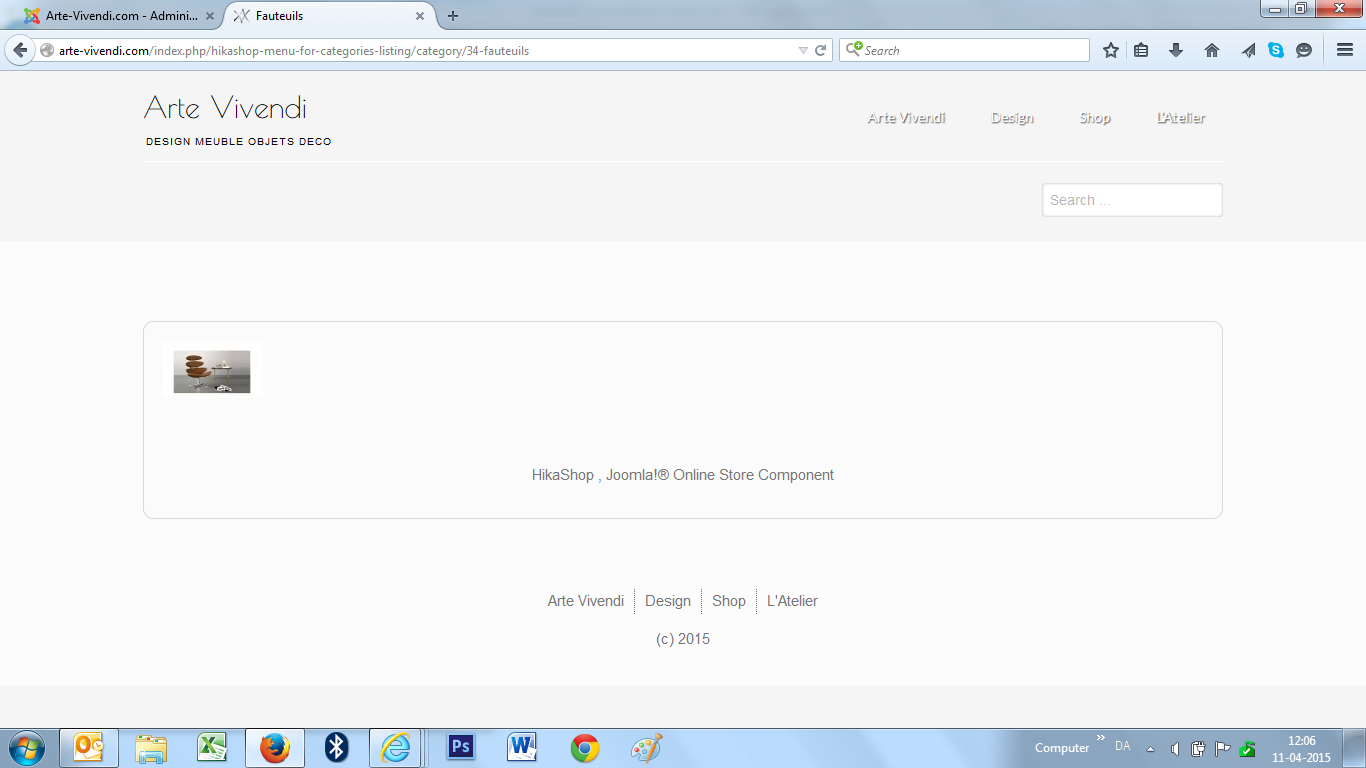The height and width of the screenshot is (768, 1366).
Task: Choose search engine via magnifier icon
Action: coord(854,50)
